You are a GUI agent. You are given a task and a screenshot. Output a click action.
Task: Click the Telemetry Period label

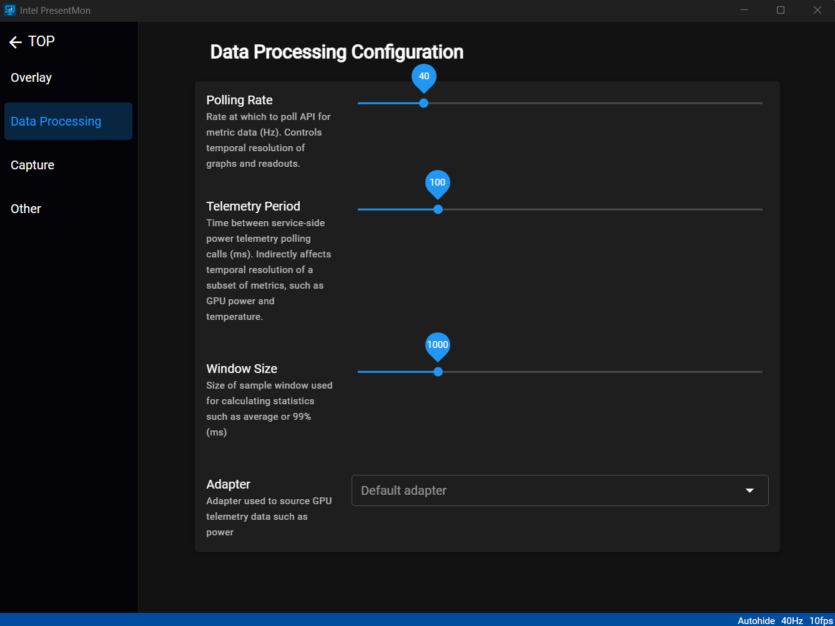(x=253, y=207)
